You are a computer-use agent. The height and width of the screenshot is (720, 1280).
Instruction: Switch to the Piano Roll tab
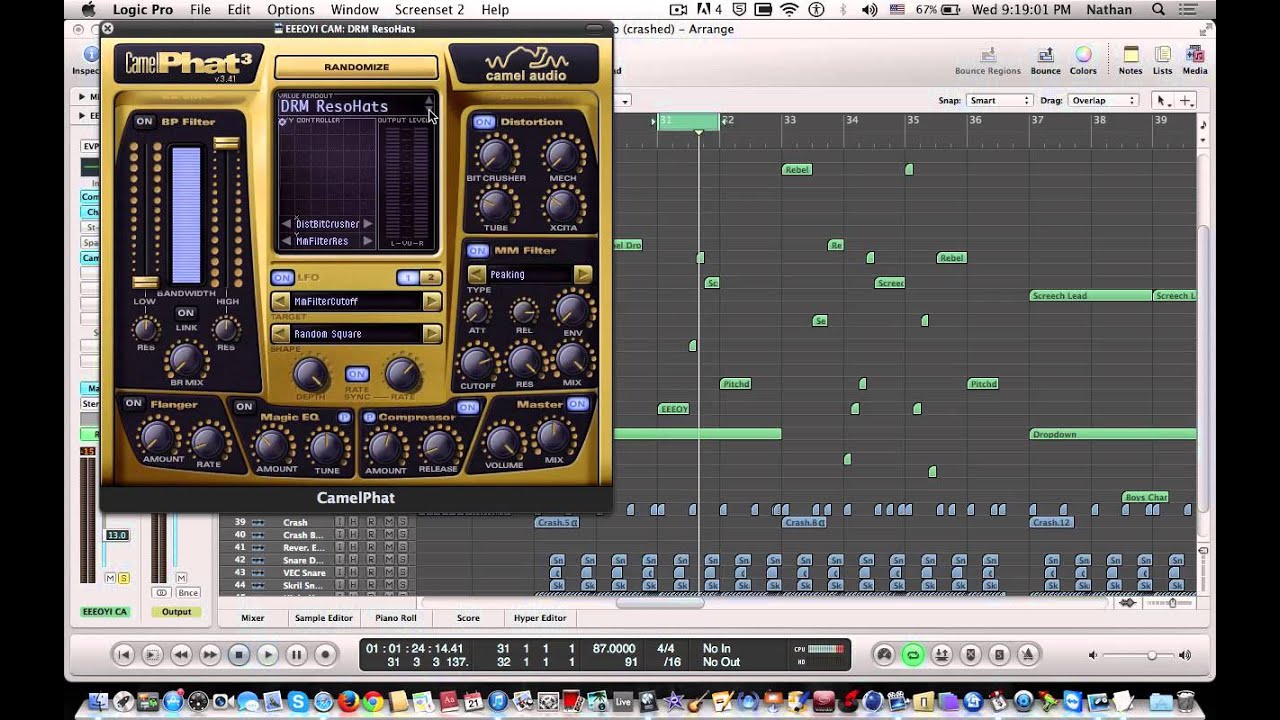click(396, 618)
